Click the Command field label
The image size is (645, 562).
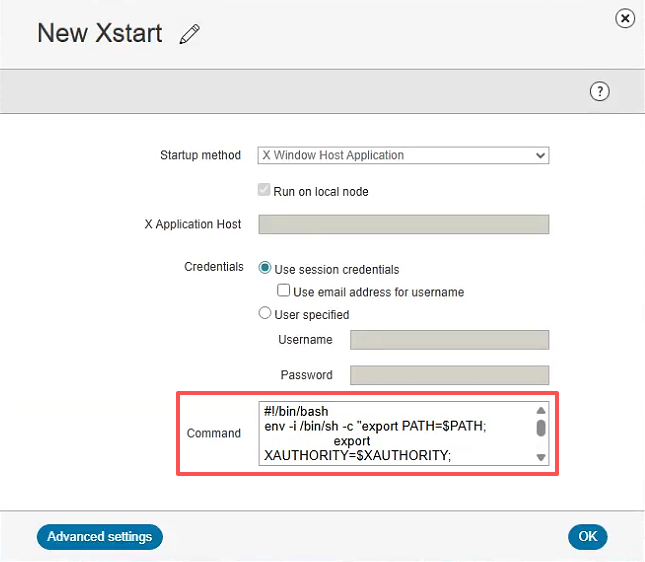[x=214, y=433]
